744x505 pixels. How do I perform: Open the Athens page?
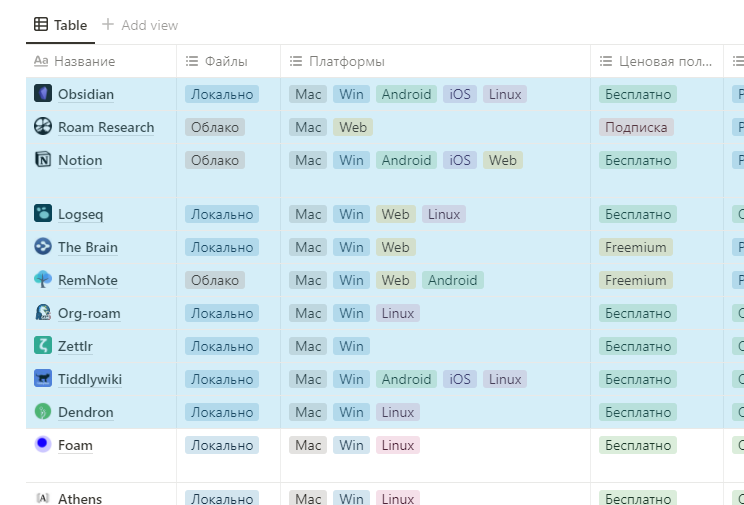(80, 498)
